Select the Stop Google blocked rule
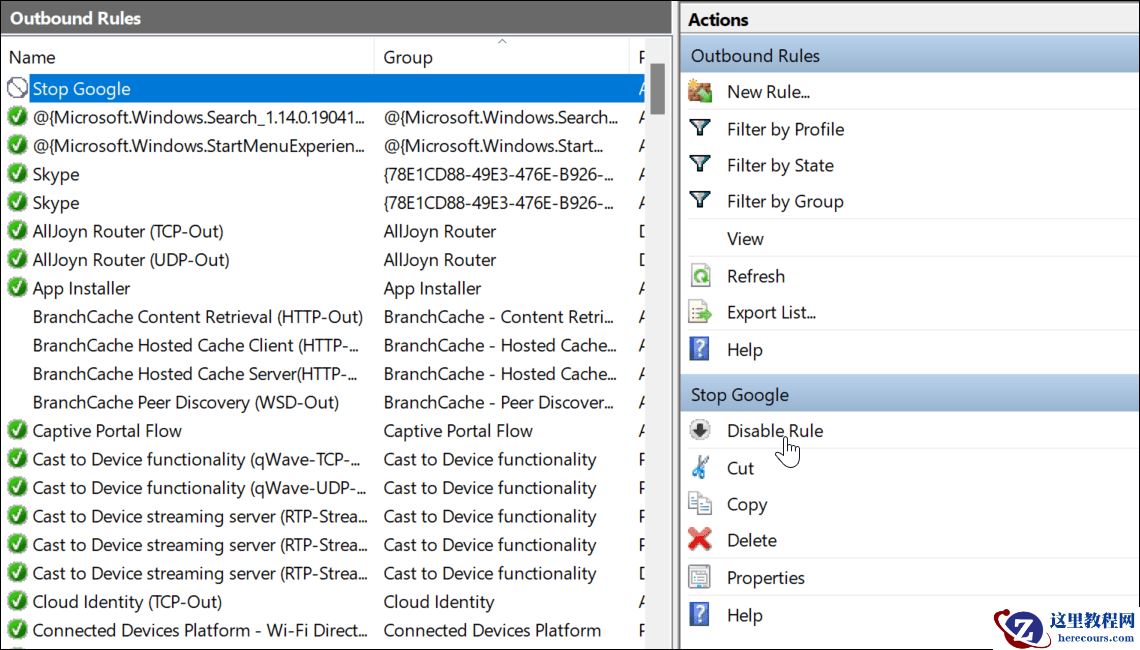The height and width of the screenshot is (650, 1140). point(82,89)
